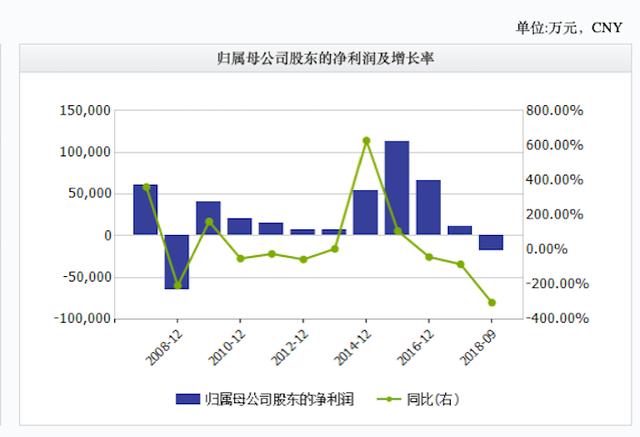
Task: Click the 800.00% right axis label
Action: point(554,111)
